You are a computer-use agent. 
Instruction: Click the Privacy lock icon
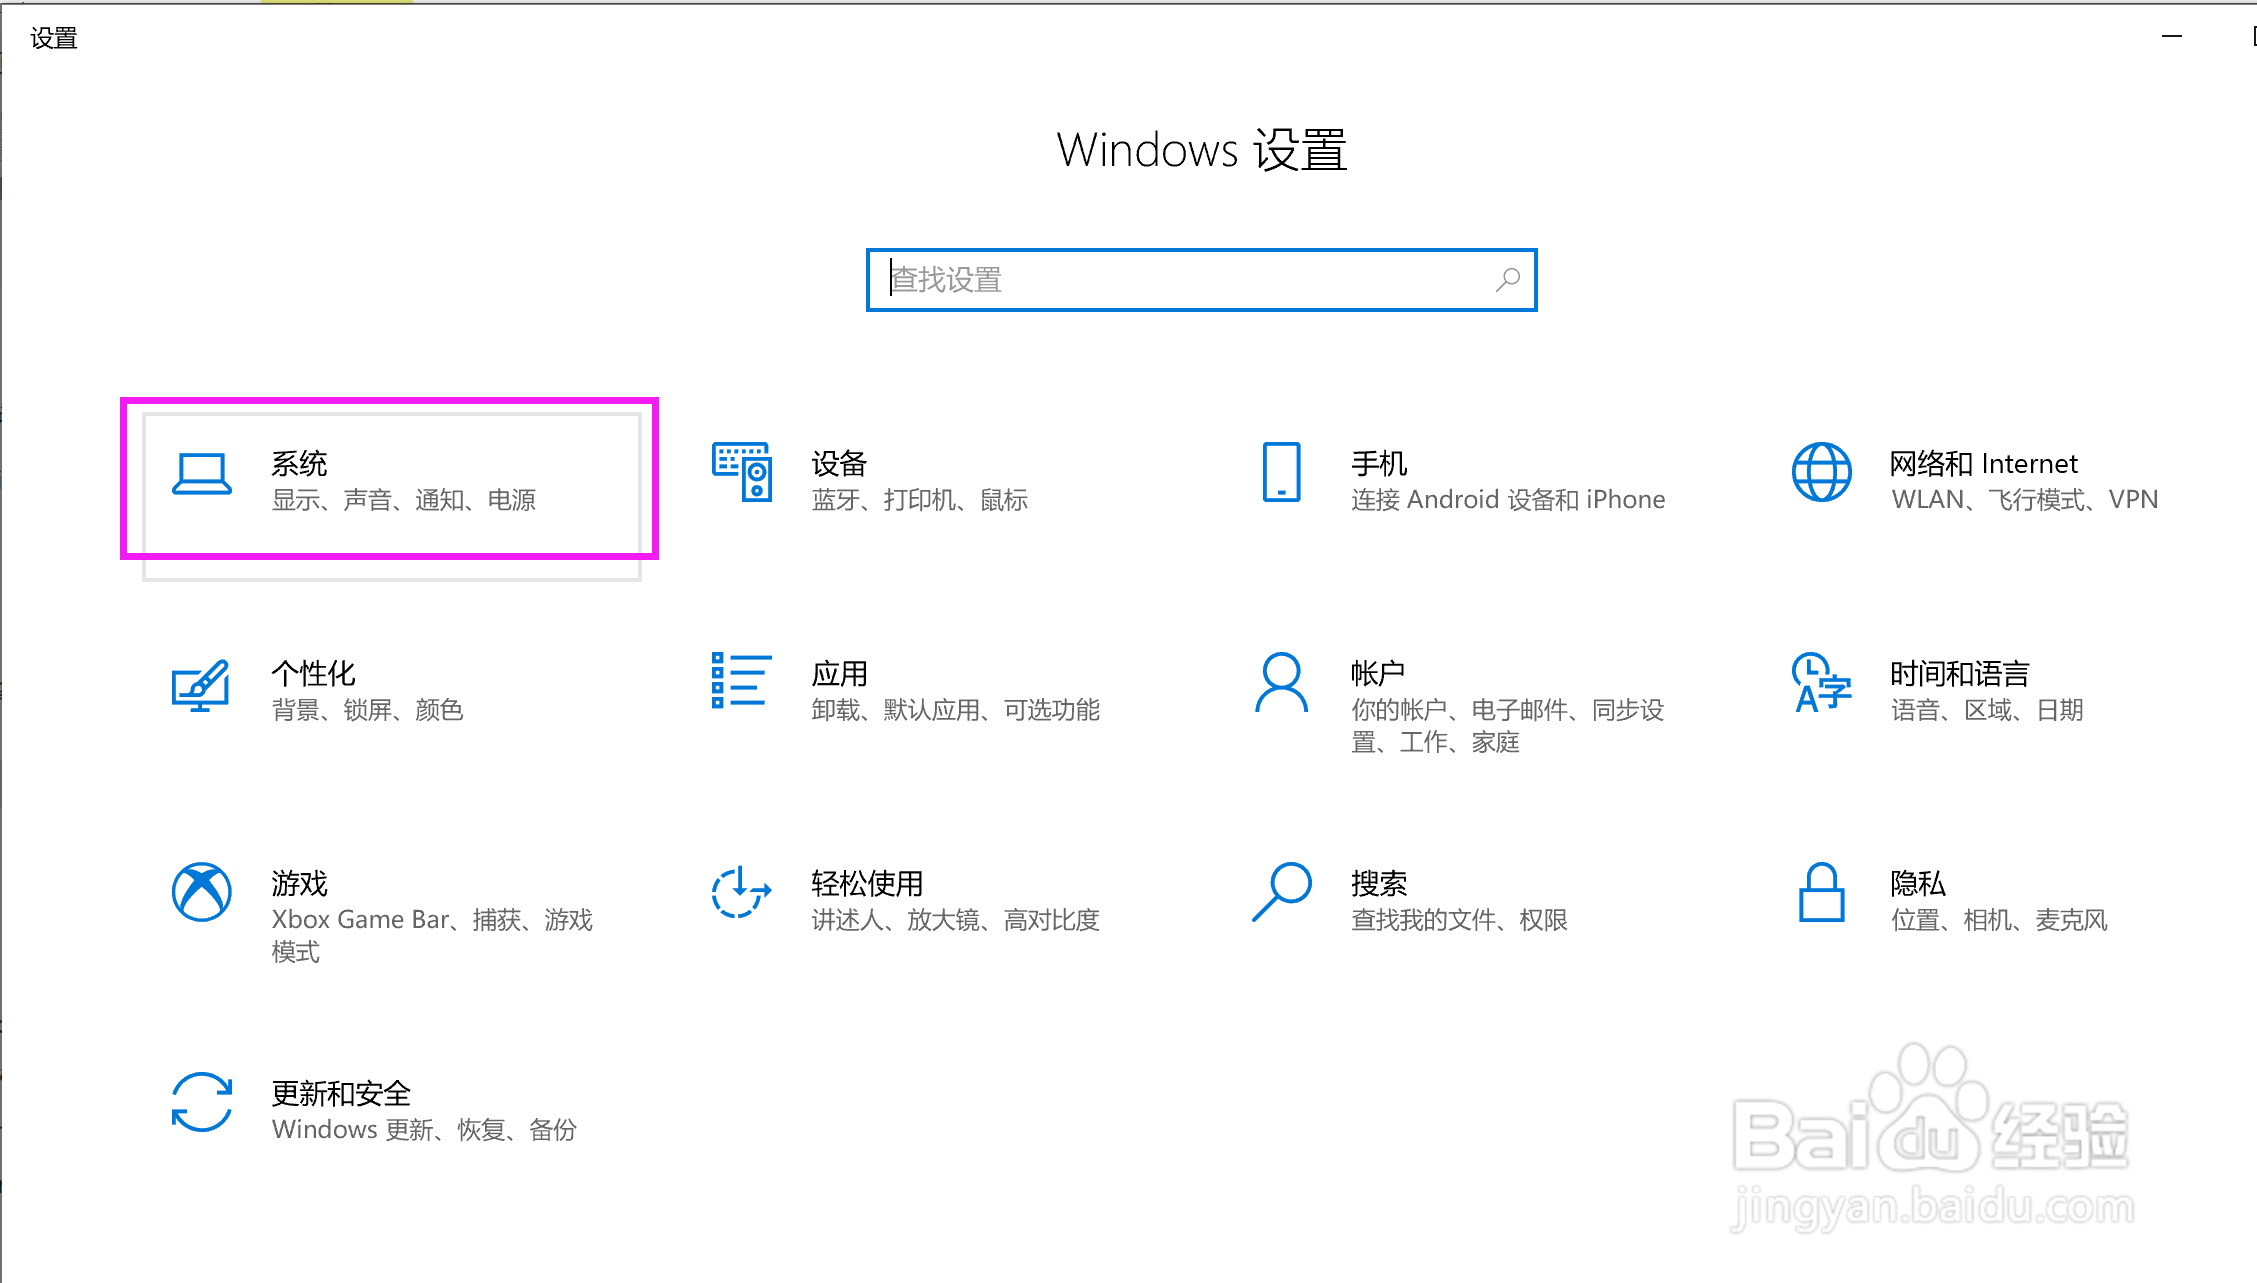[1821, 892]
